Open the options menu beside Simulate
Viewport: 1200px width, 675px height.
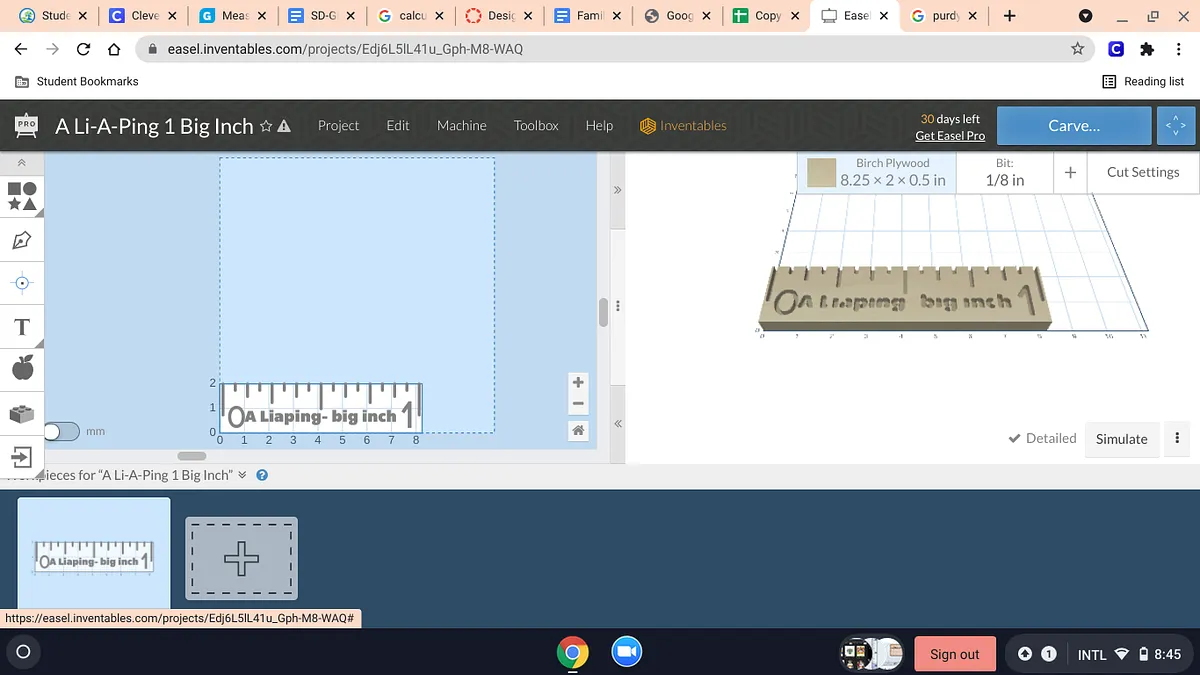1177,438
